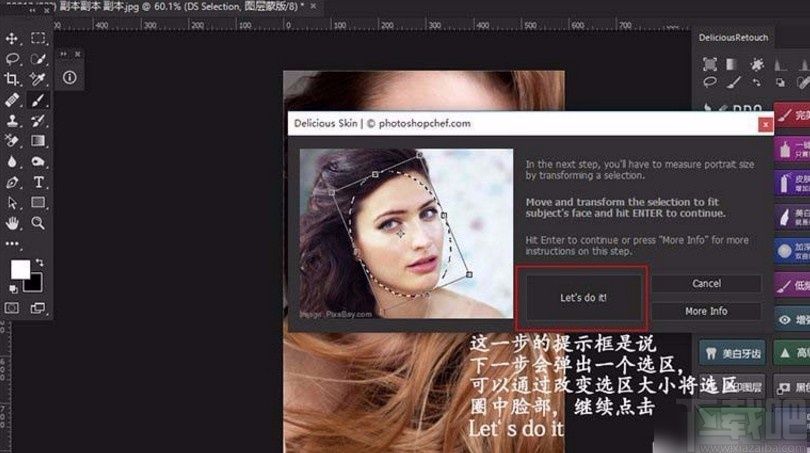This screenshot has width=810, height=453.
Task: Select the Zoom magnifier tool
Action: coord(38,223)
